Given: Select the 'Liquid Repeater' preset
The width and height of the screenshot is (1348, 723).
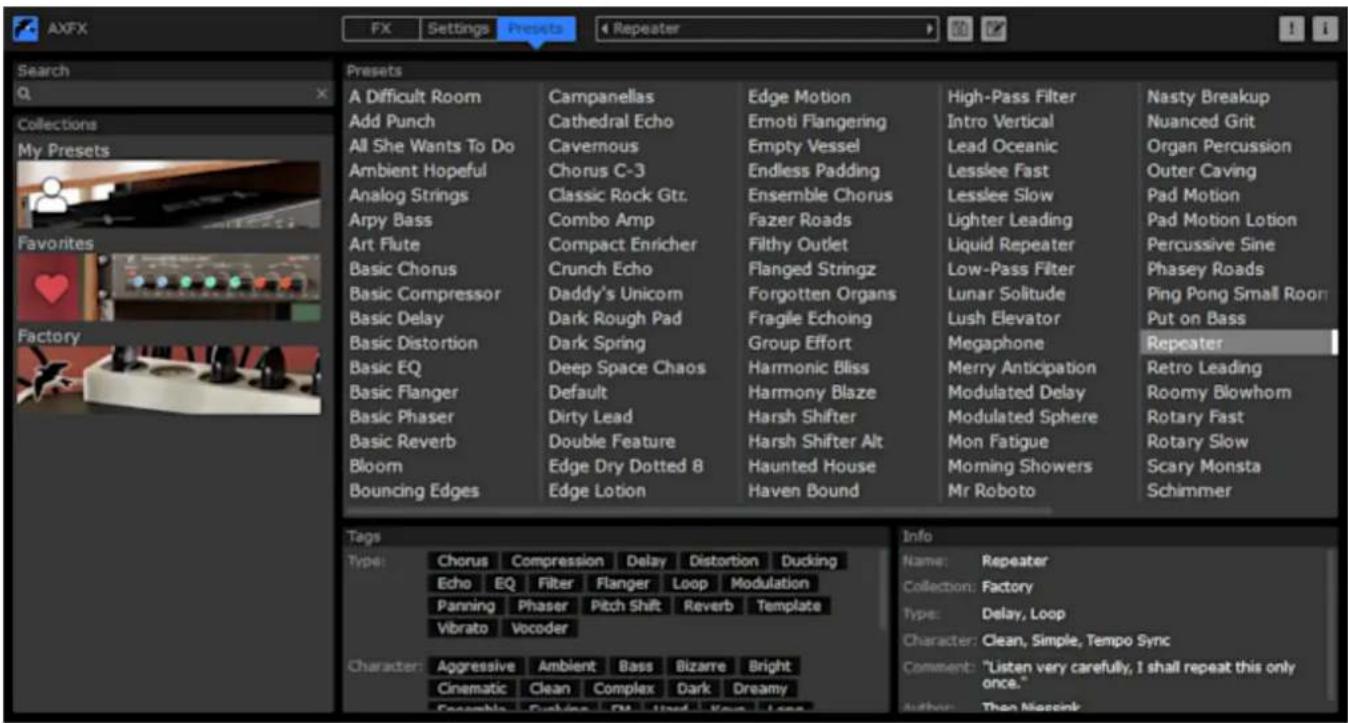Looking at the screenshot, I should [x=1011, y=244].
